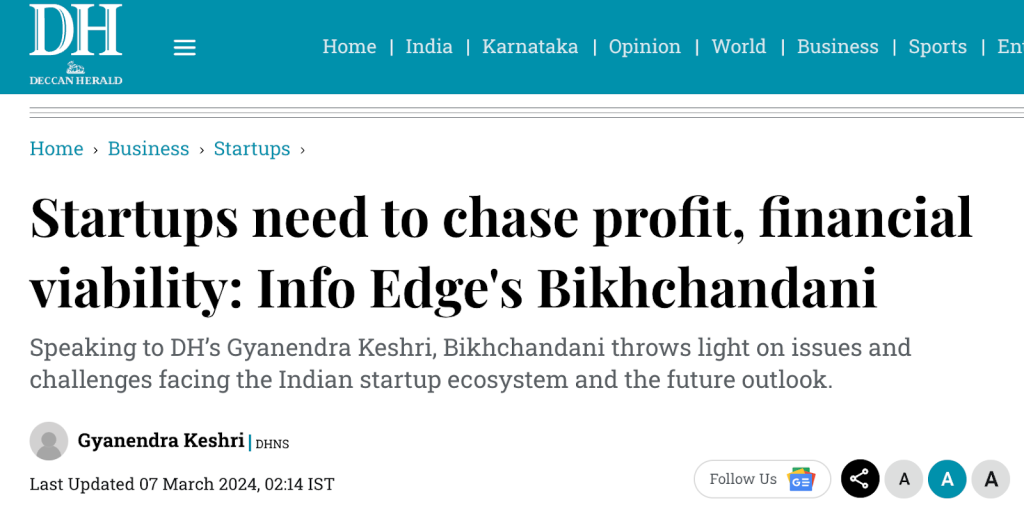
Task: Navigate to the Opinion section
Action: pos(644,47)
